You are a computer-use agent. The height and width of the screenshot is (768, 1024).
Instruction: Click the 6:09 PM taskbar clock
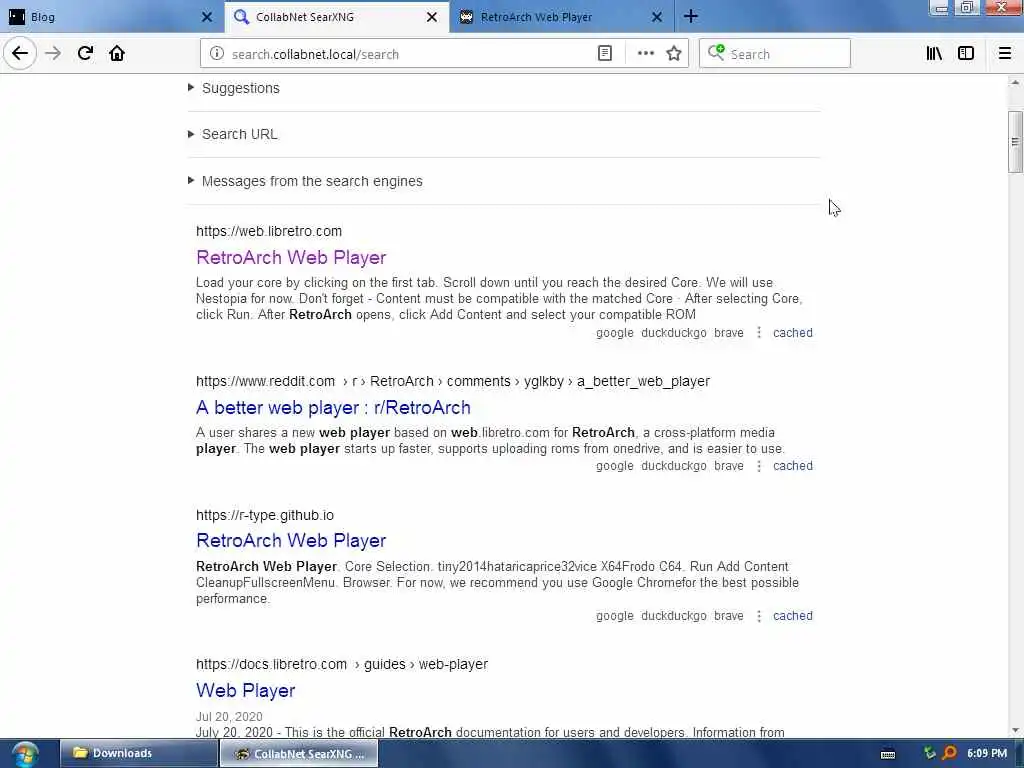click(x=987, y=753)
